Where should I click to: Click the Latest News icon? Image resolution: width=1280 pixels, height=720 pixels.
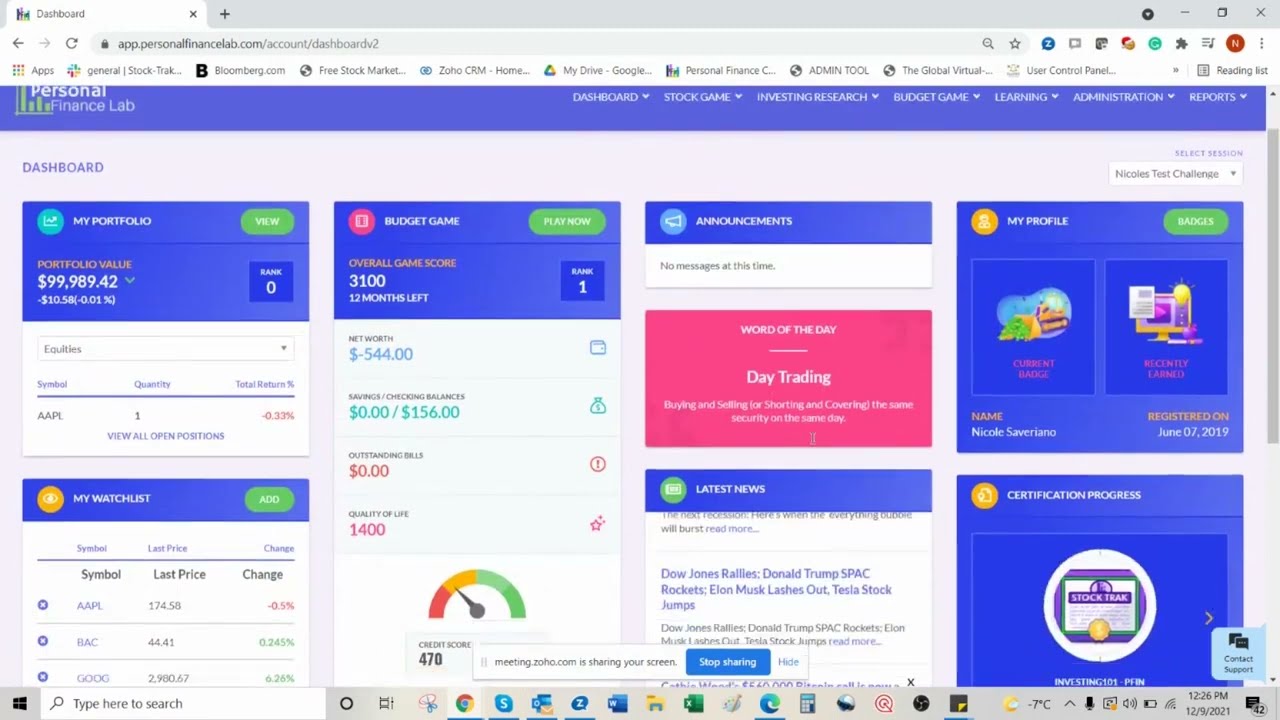pos(673,489)
